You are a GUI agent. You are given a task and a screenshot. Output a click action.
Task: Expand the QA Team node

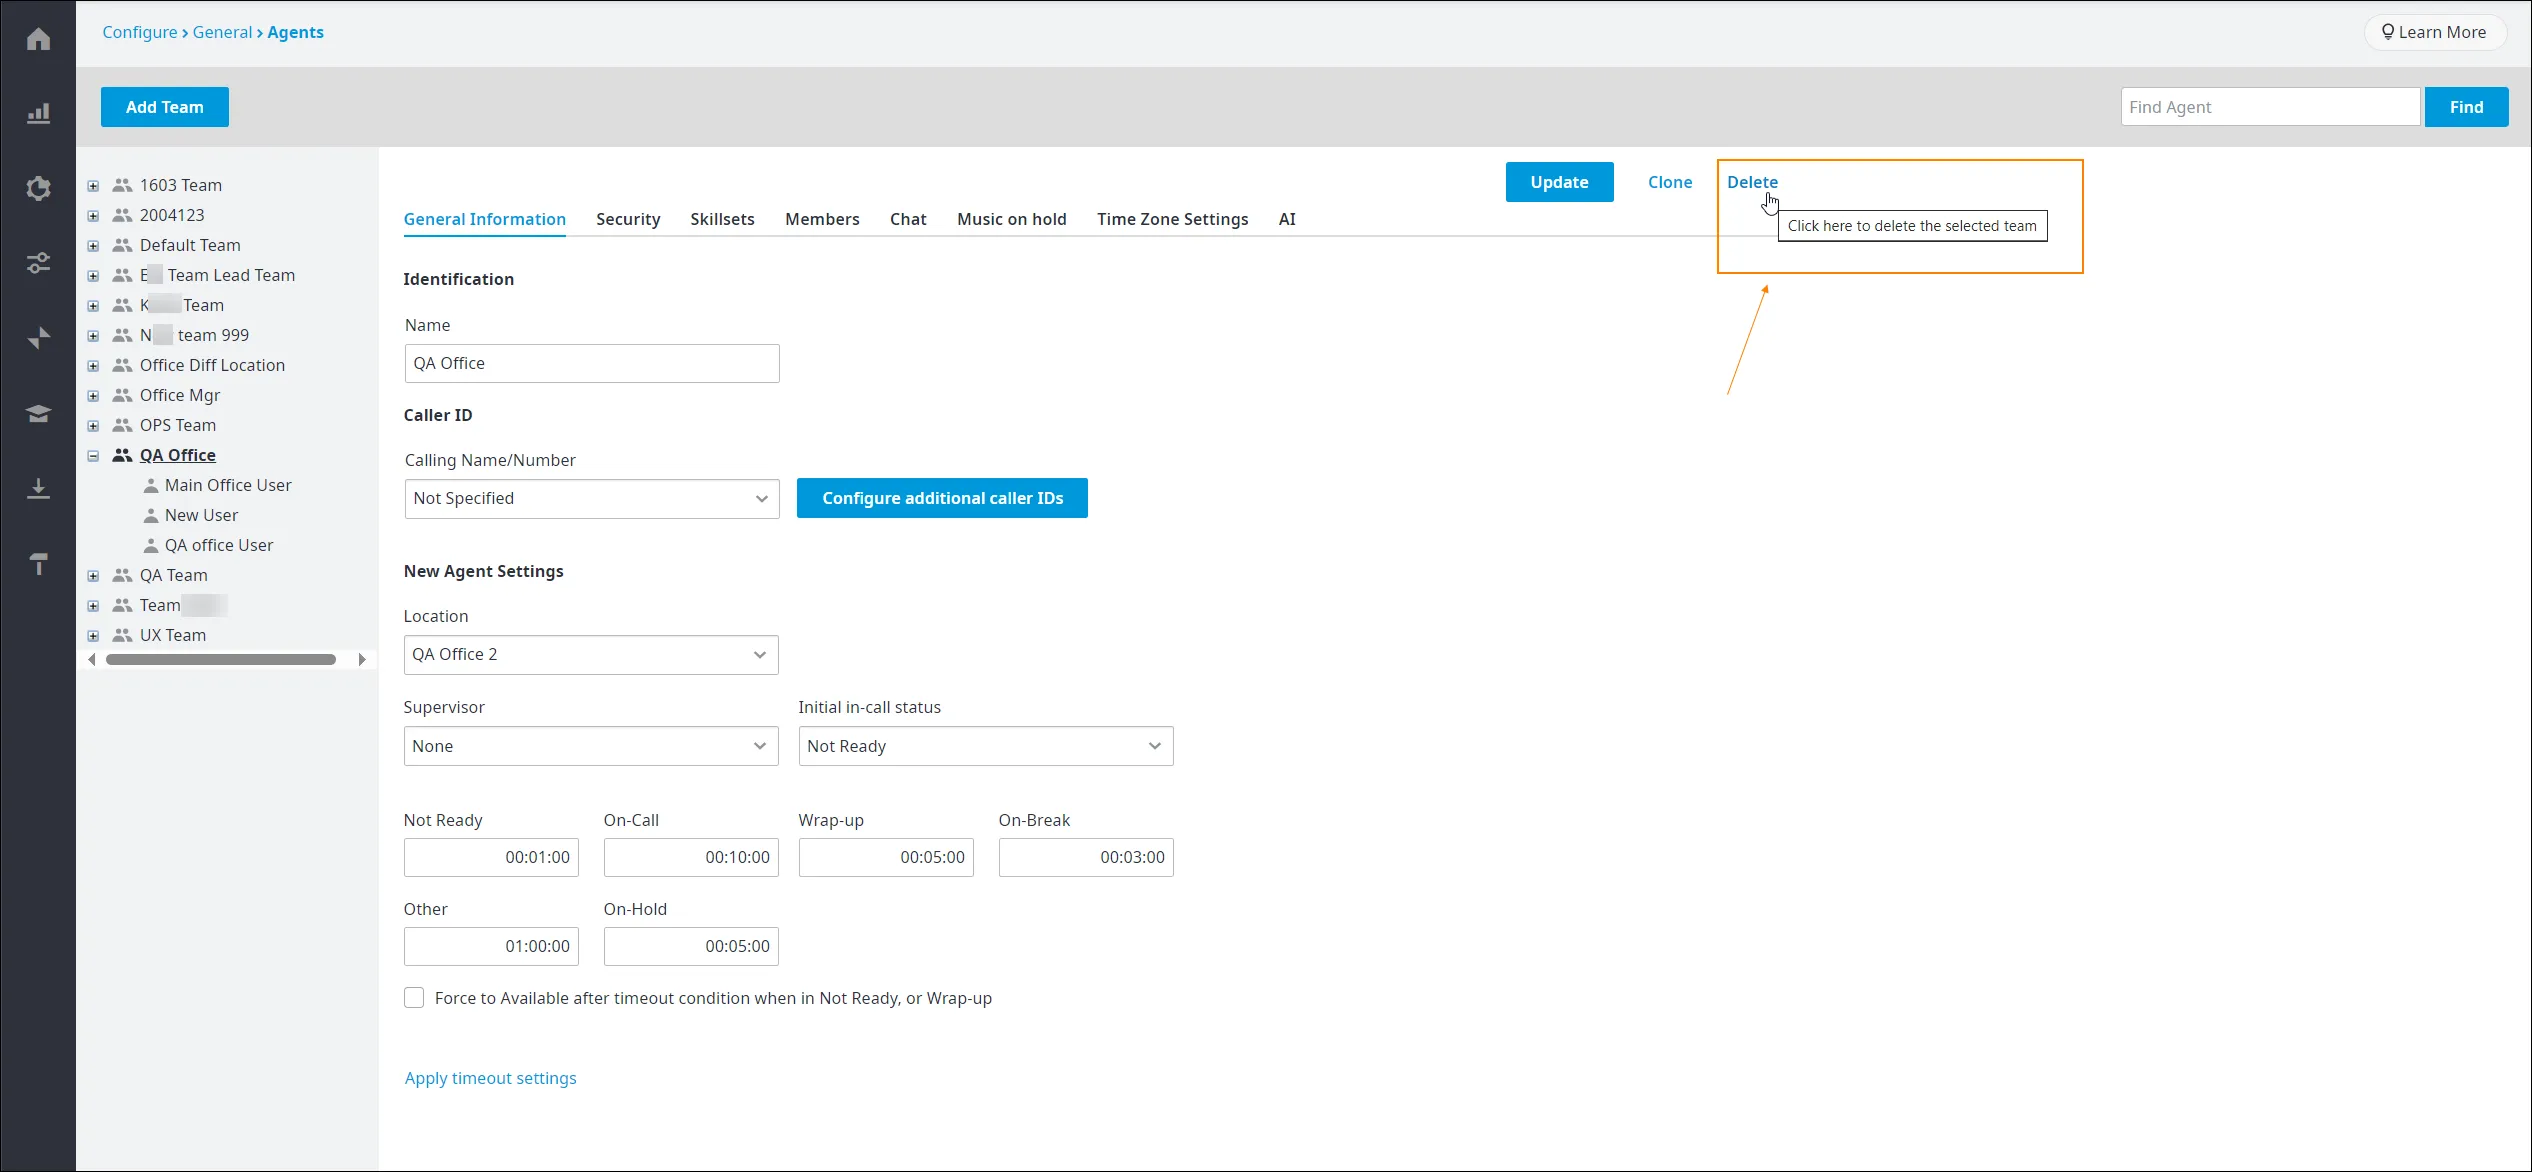[x=93, y=576]
